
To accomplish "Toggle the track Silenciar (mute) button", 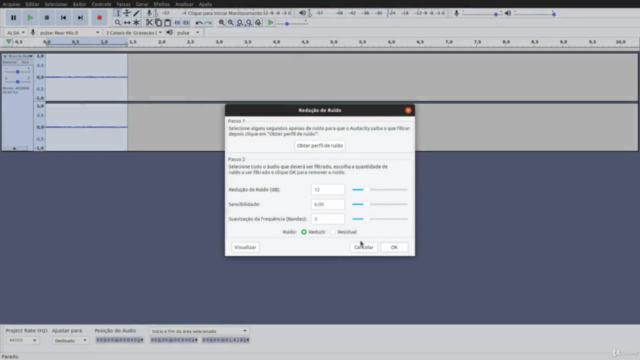I will [10, 62].
